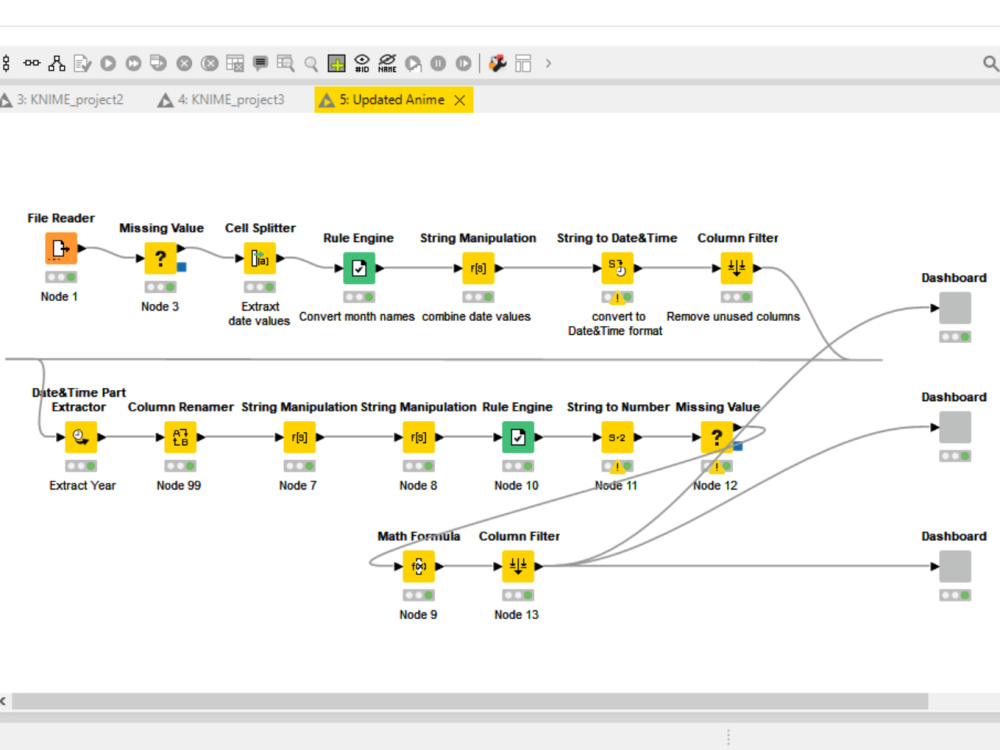Screen dimensions: 1000x750
Task: Select the Column Renamer node
Action: pos(179,436)
